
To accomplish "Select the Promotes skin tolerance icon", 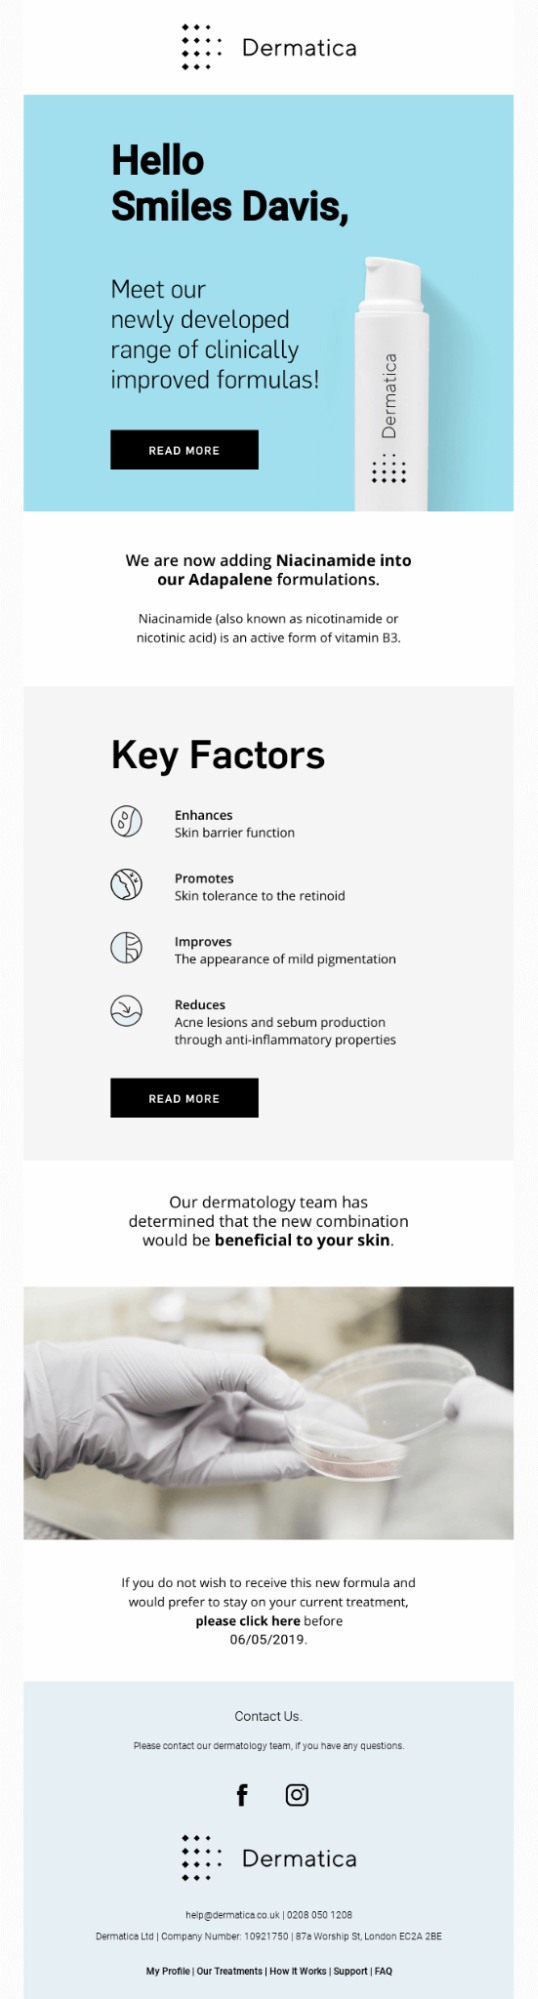I will [x=126, y=885].
